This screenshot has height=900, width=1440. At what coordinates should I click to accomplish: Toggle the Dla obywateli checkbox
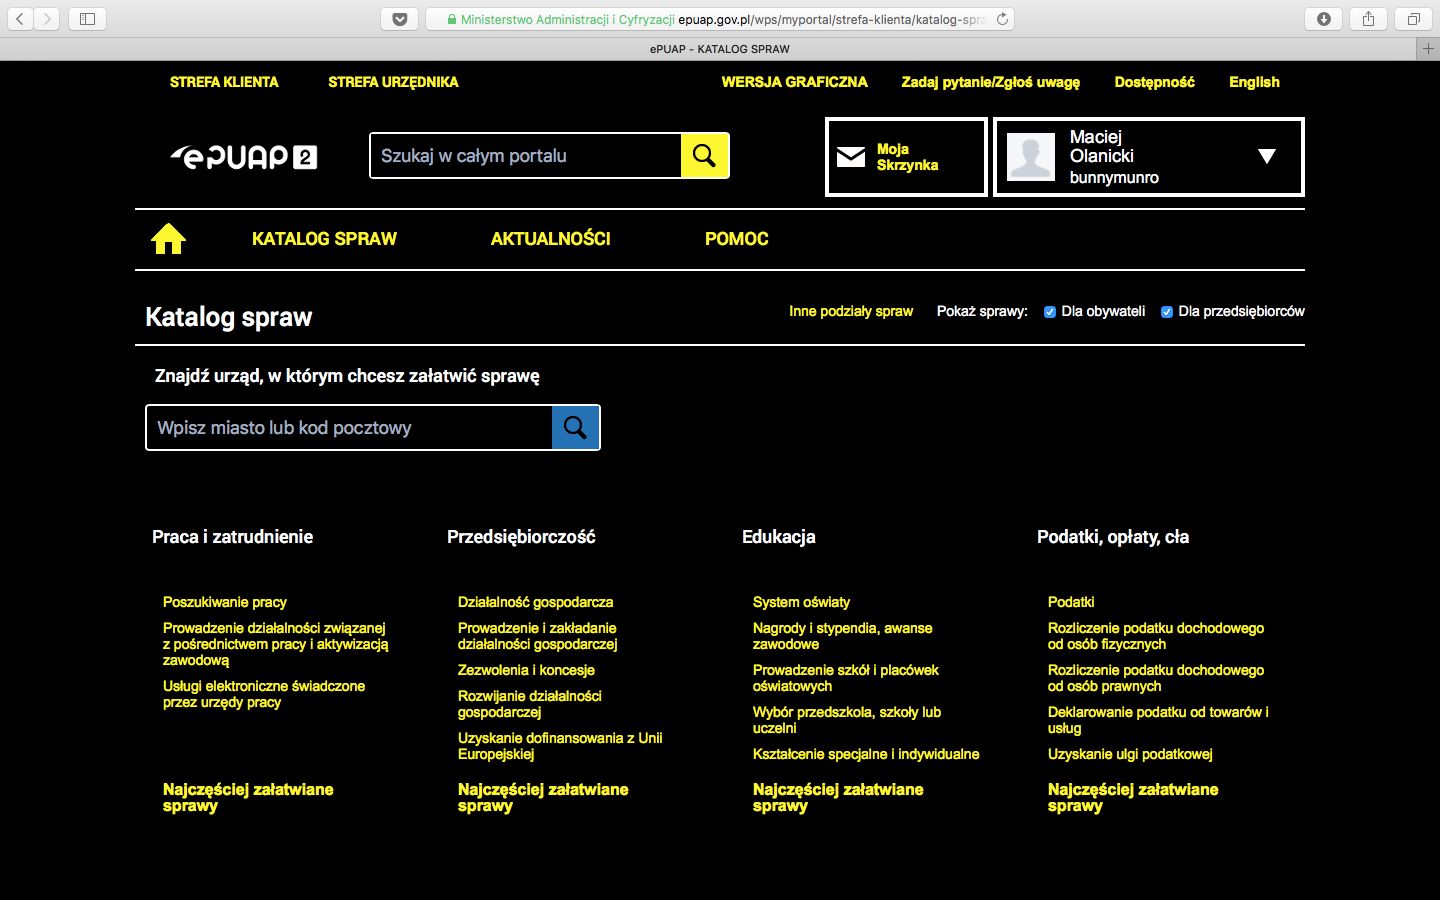tap(1049, 312)
